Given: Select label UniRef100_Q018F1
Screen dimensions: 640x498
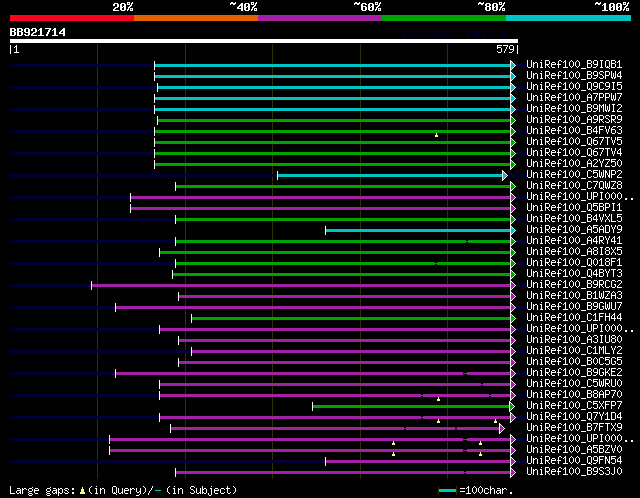Looking at the screenshot, I should 574,263.
